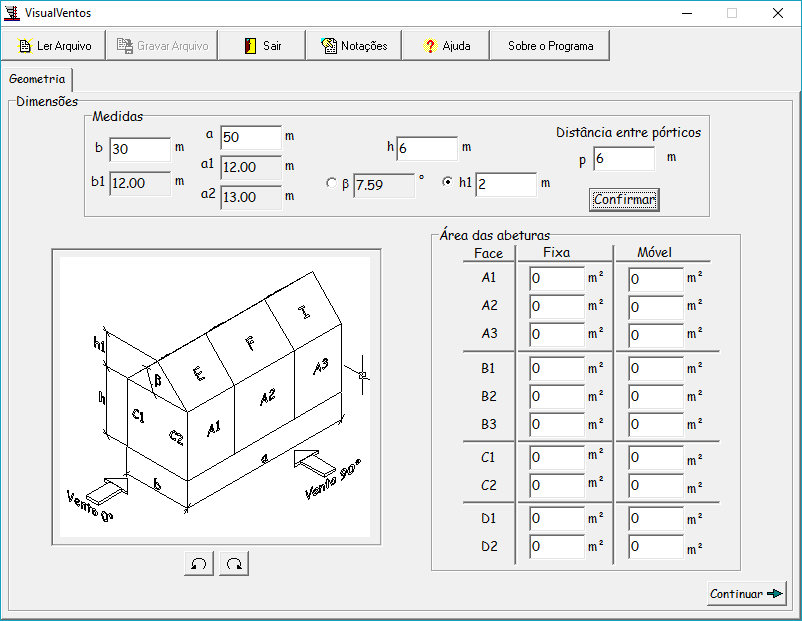The width and height of the screenshot is (802, 621).
Task: Focus the a dimension input field
Action: [251, 137]
